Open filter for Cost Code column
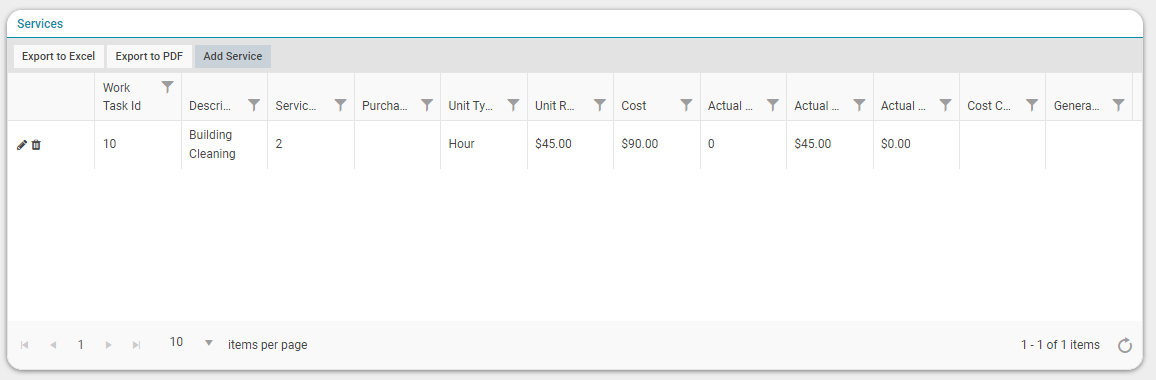1156x380 pixels. tap(1032, 106)
